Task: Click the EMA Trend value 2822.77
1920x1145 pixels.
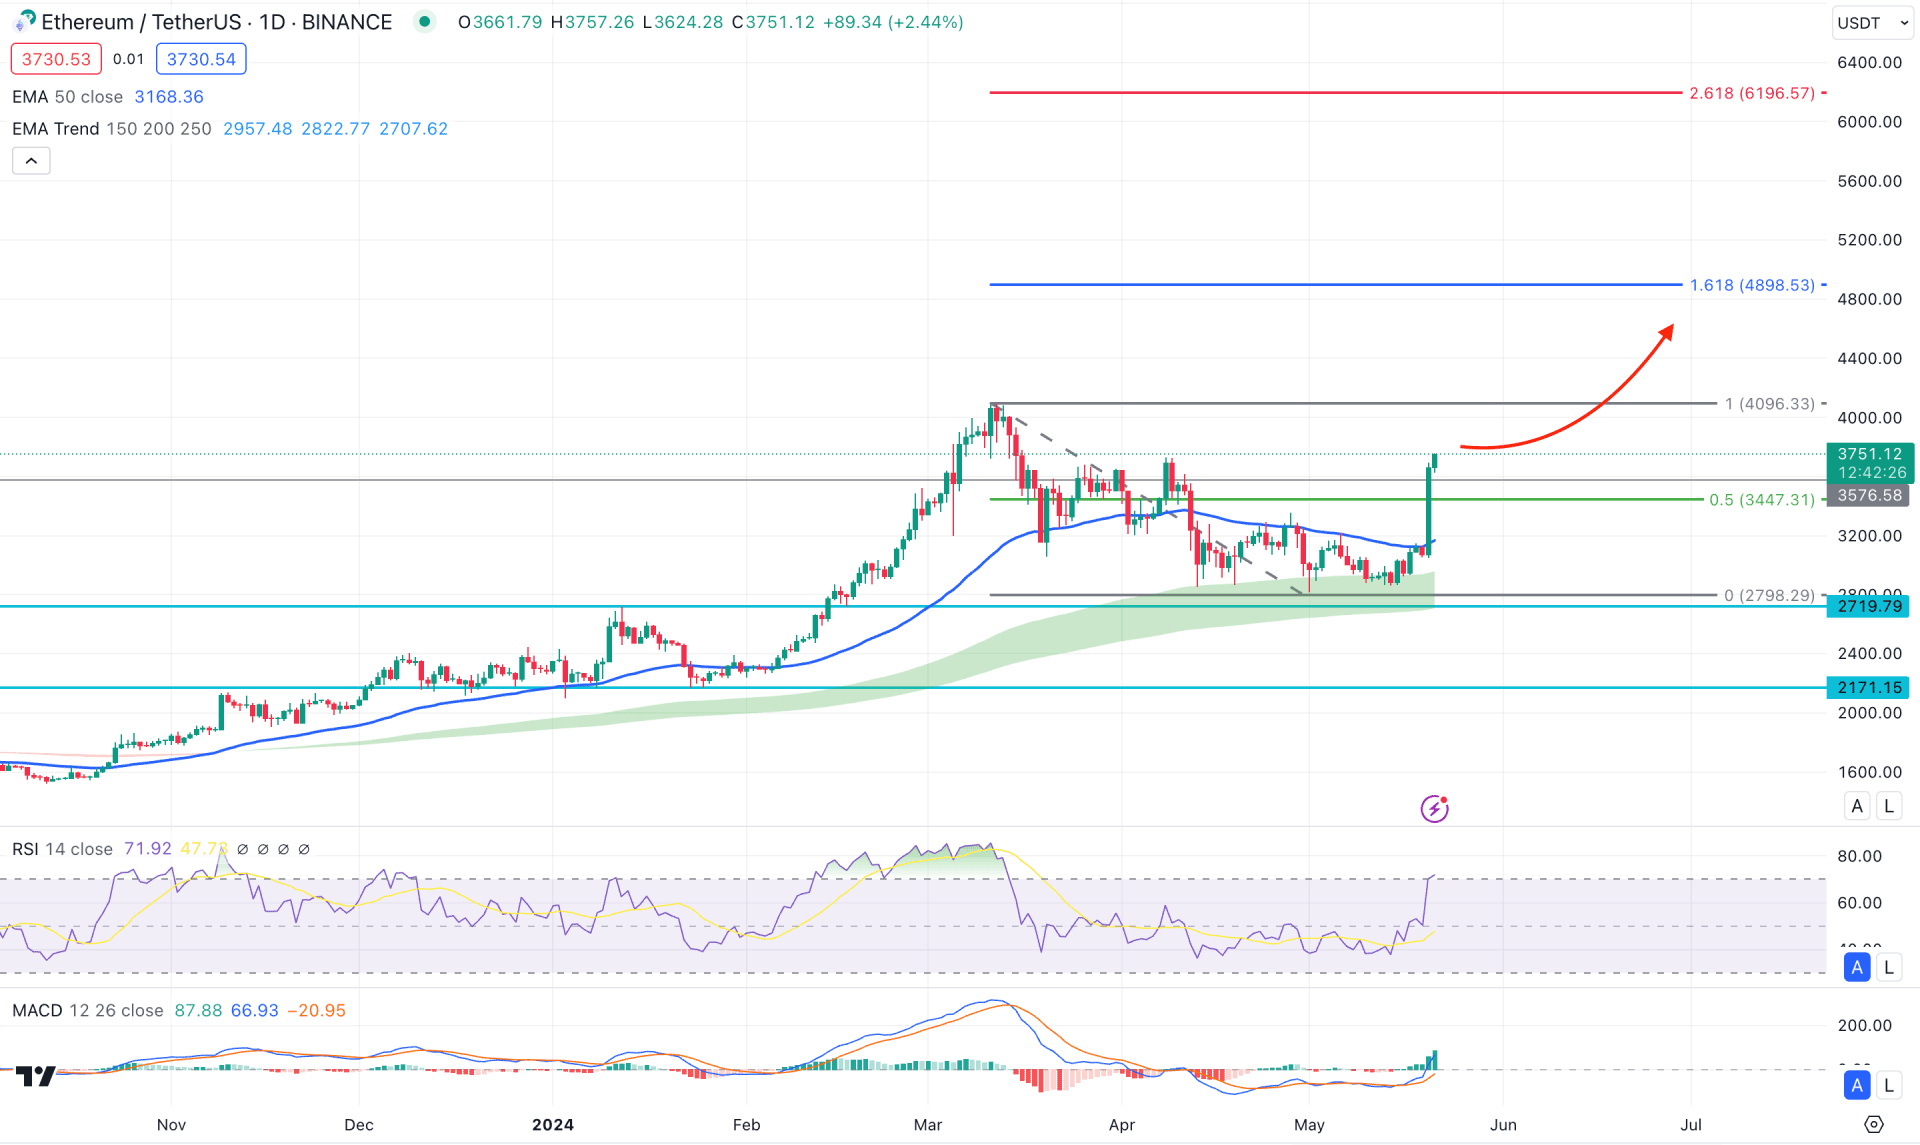Action: point(335,129)
